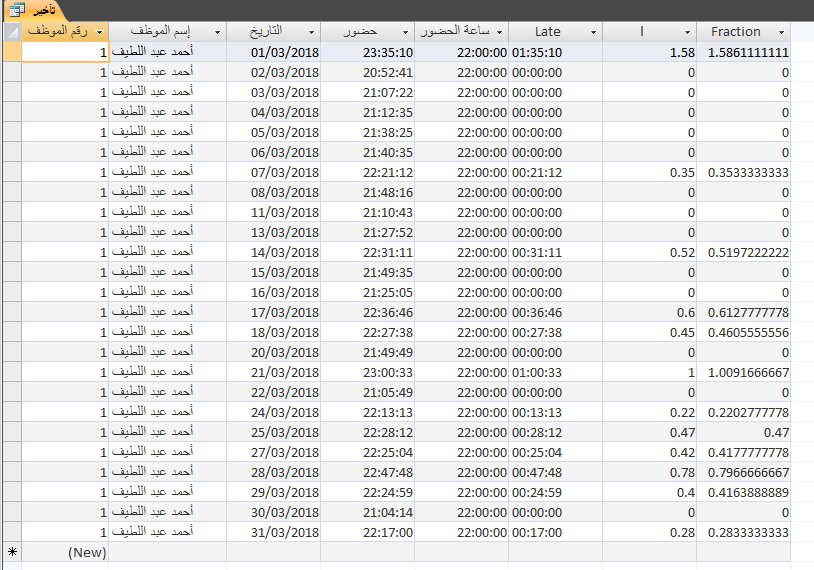Click Fraction value 0.7966666667

tap(743, 472)
